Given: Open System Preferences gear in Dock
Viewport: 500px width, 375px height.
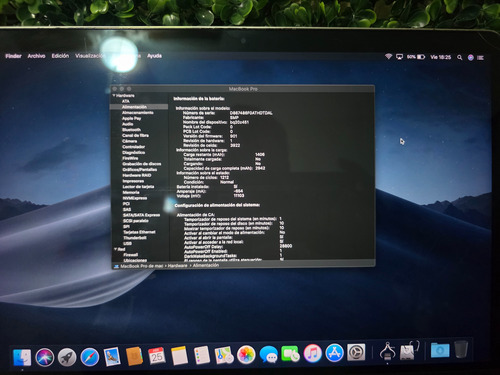Looking at the screenshot, I should tap(356, 352).
